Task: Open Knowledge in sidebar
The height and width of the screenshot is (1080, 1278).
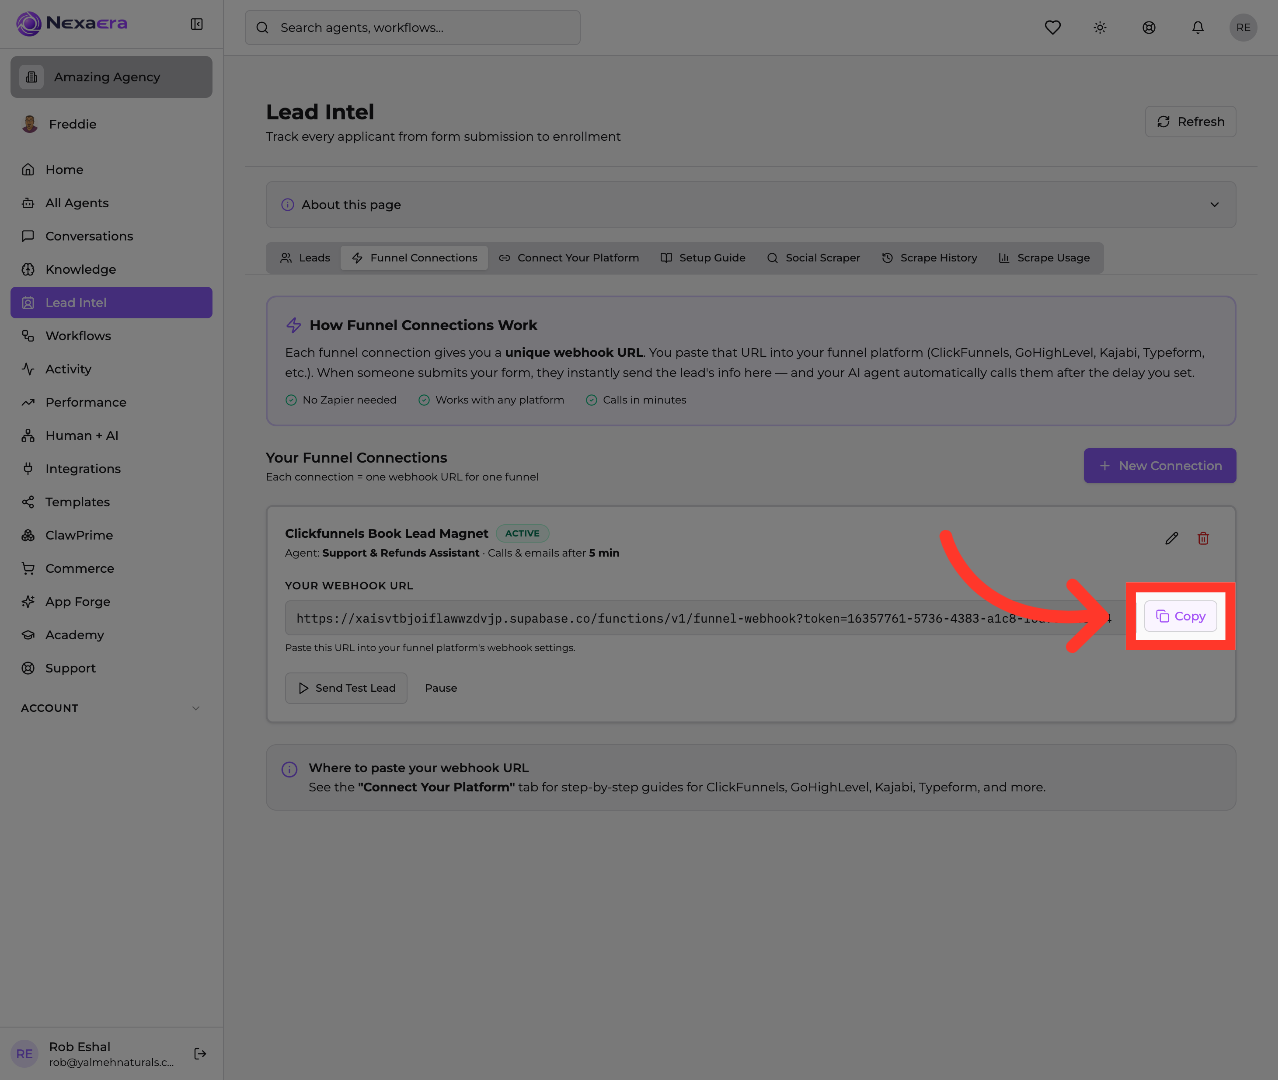Action: [x=111, y=269]
